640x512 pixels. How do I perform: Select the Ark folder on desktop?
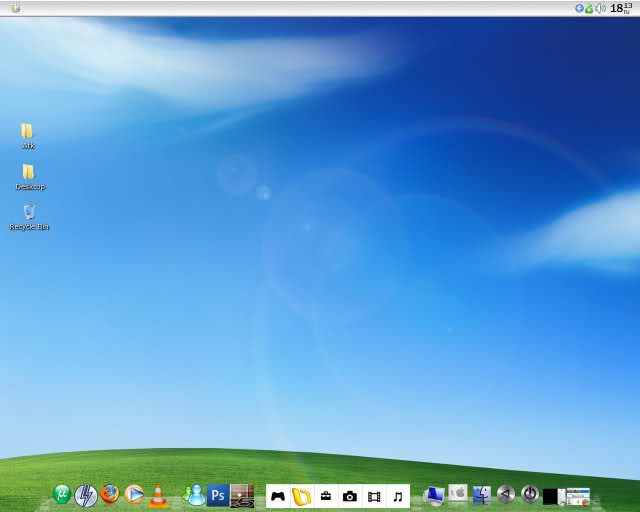[x=28, y=136]
